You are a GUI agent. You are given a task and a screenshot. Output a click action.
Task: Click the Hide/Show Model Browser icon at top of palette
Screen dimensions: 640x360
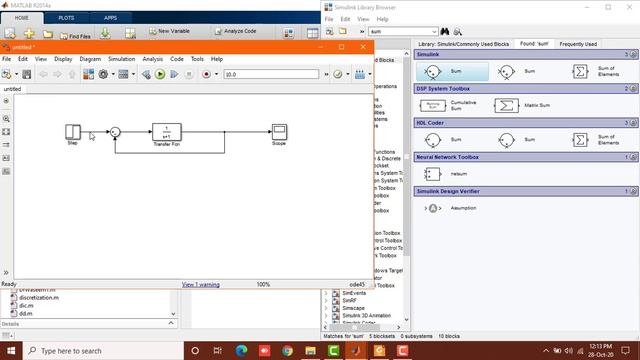6,101
